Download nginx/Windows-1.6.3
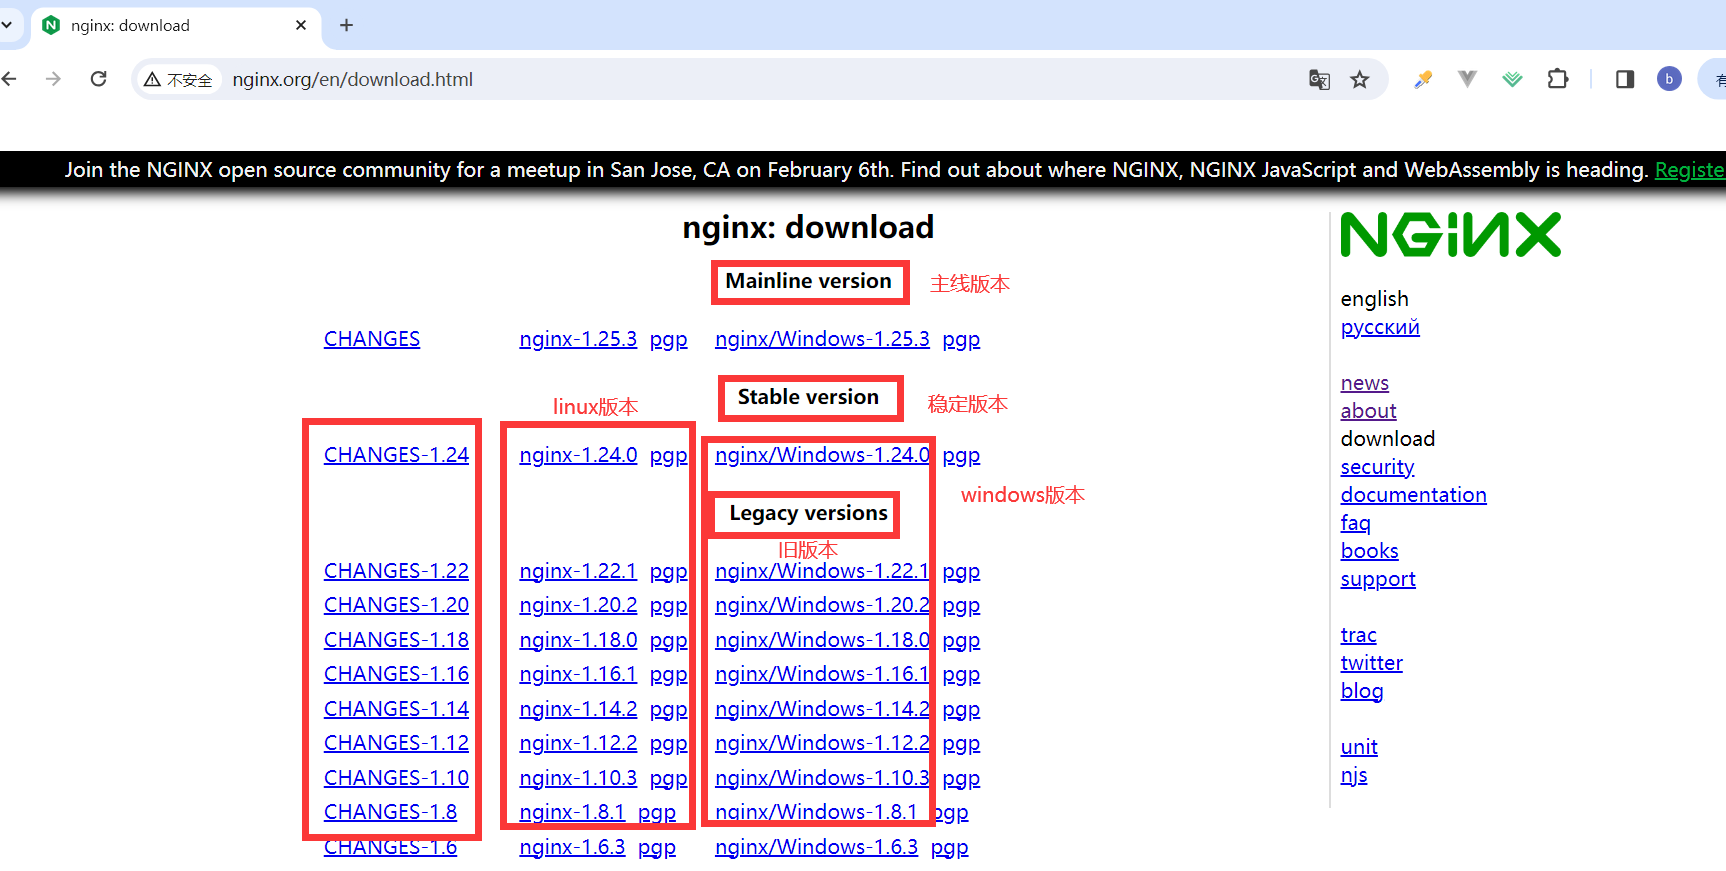The image size is (1726, 871). coord(816,847)
